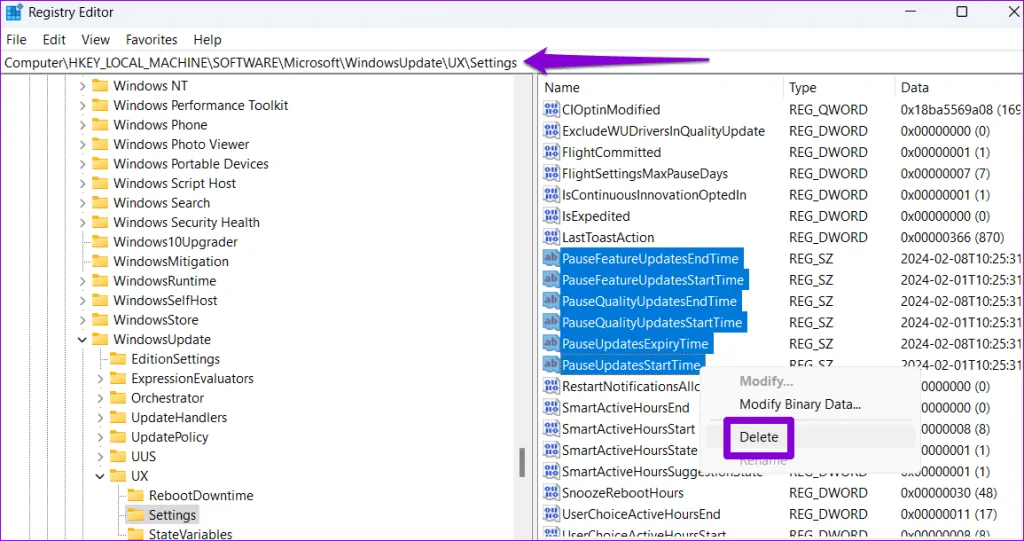This screenshot has width=1024, height=541.
Task: Select Modify Binary Data context option
Action: (799, 405)
